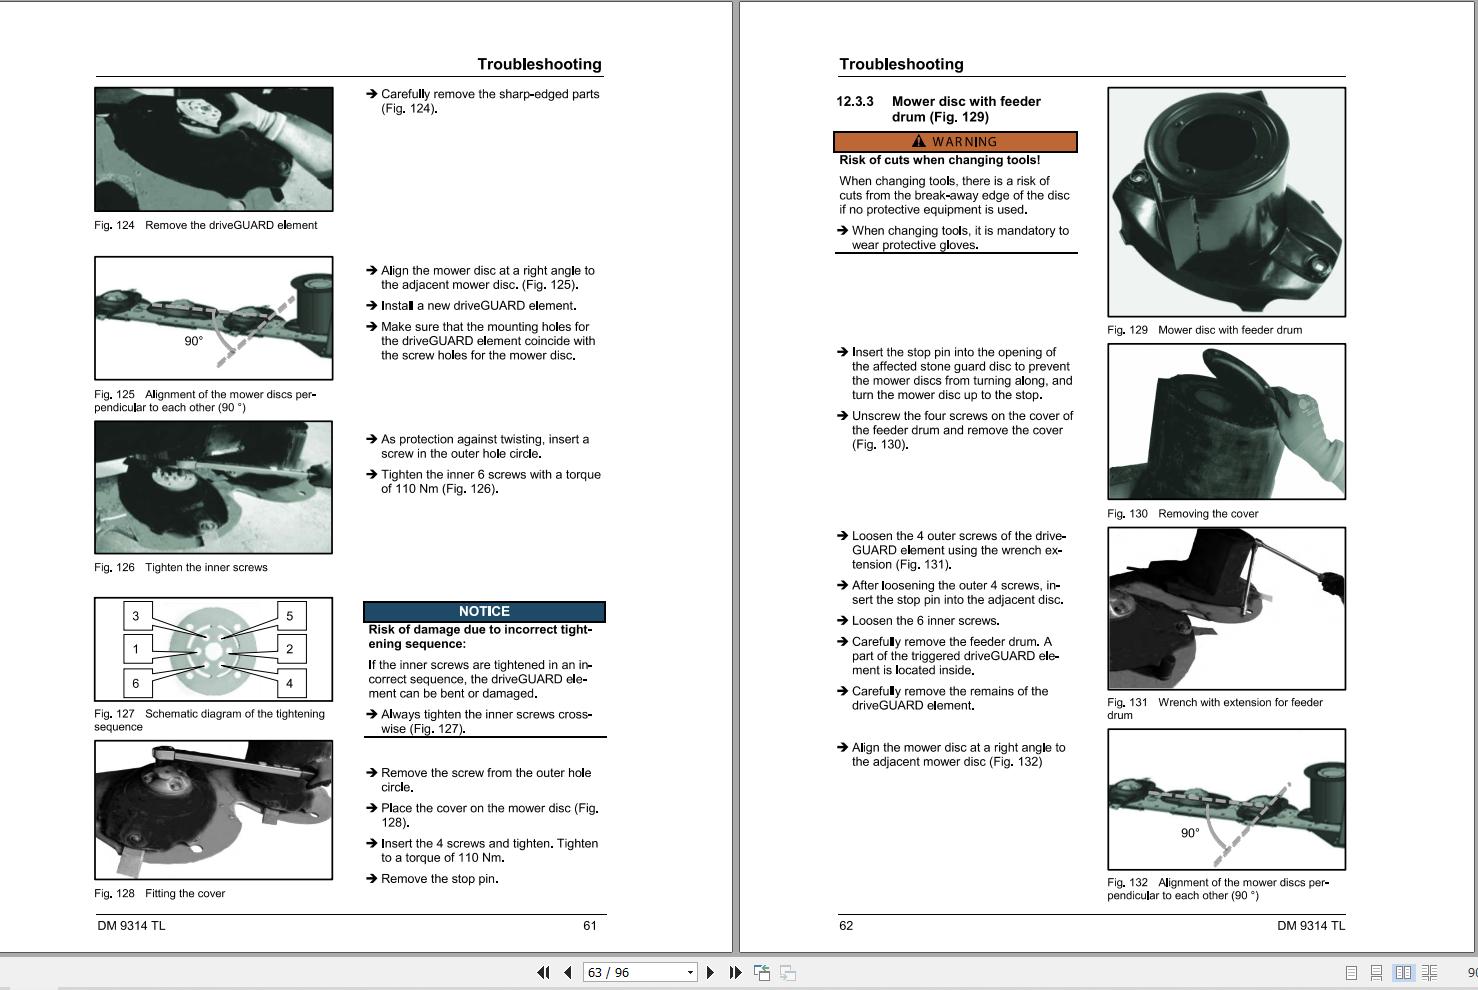The width and height of the screenshot is (1478, 990).
Task: Click the Fig. 131 wrench extension photo
Action: (1226, 608)
